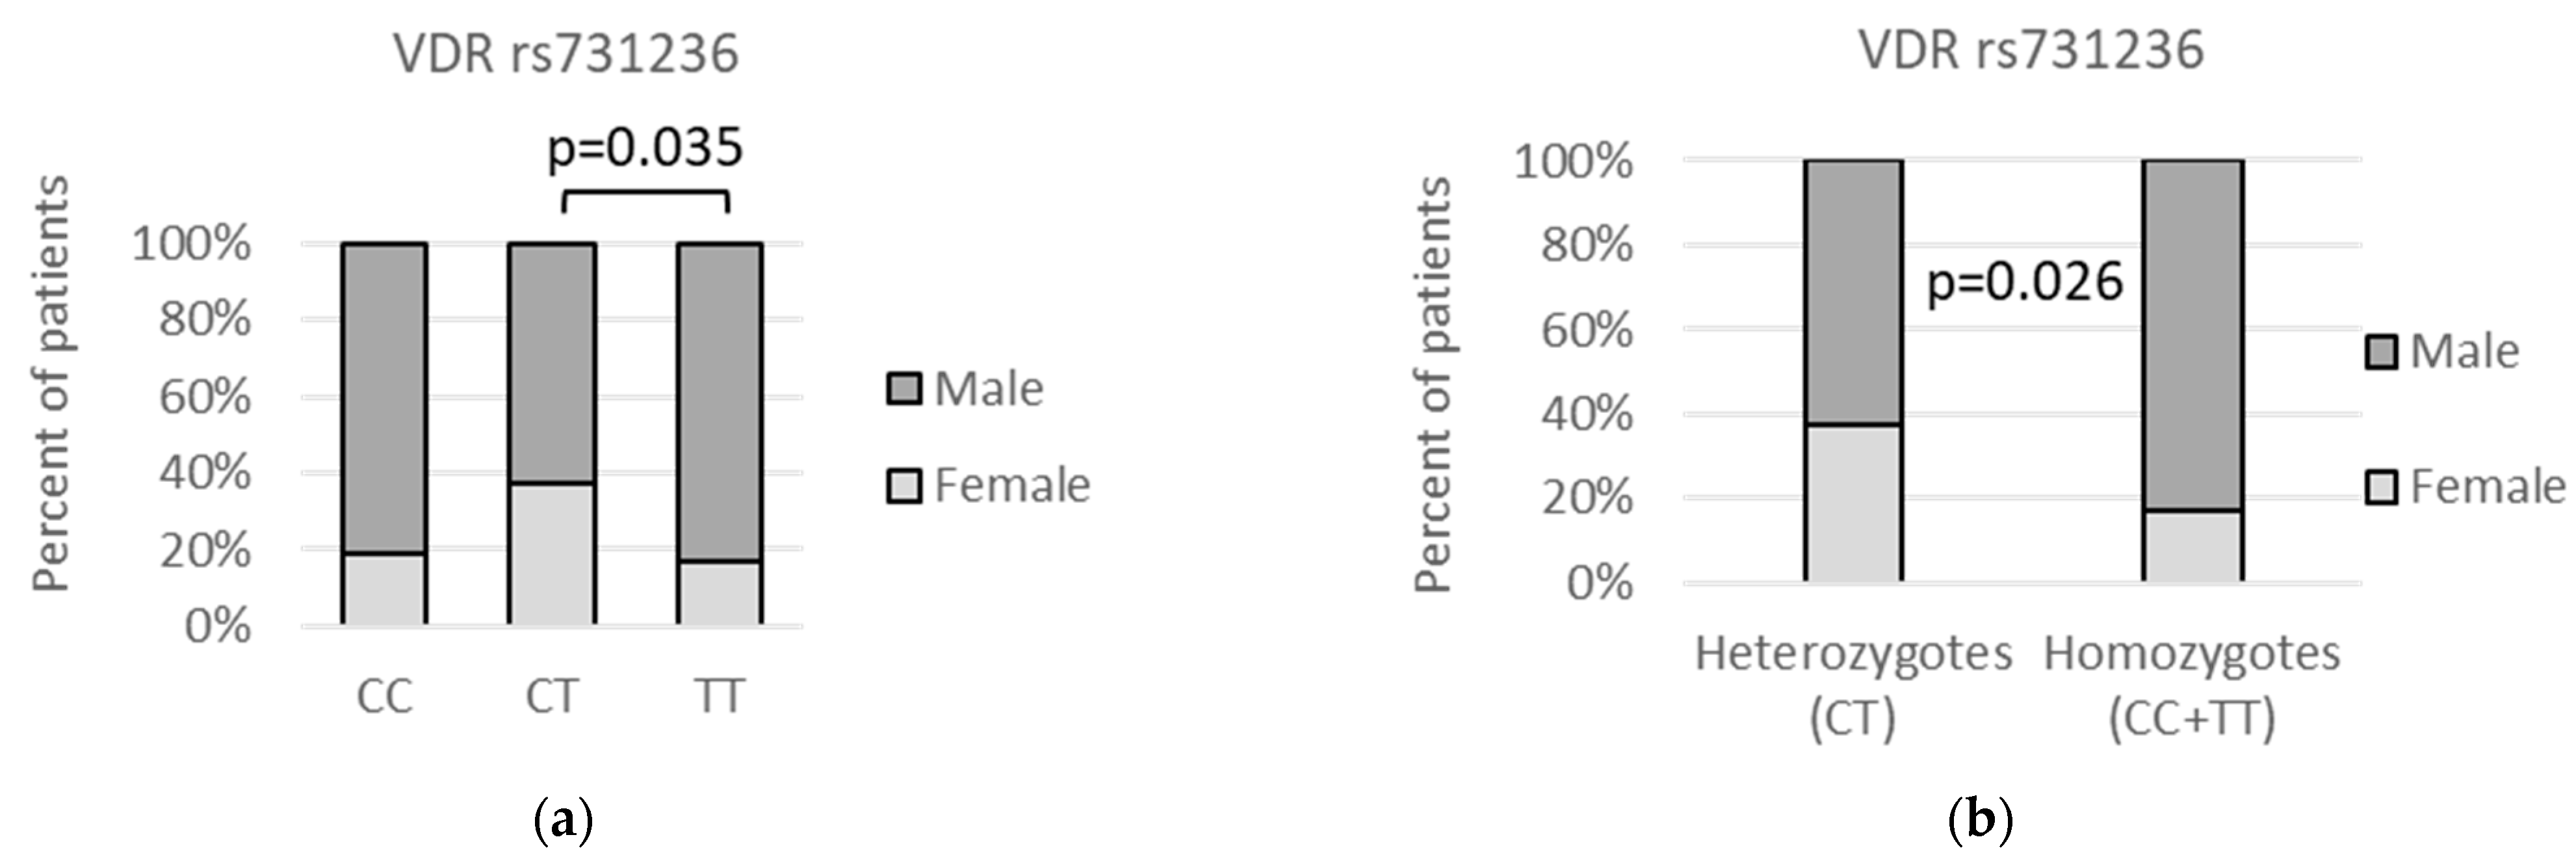
Task: Click the Female legend swatch in chart (b)
Action: (x=2381, y=488)
